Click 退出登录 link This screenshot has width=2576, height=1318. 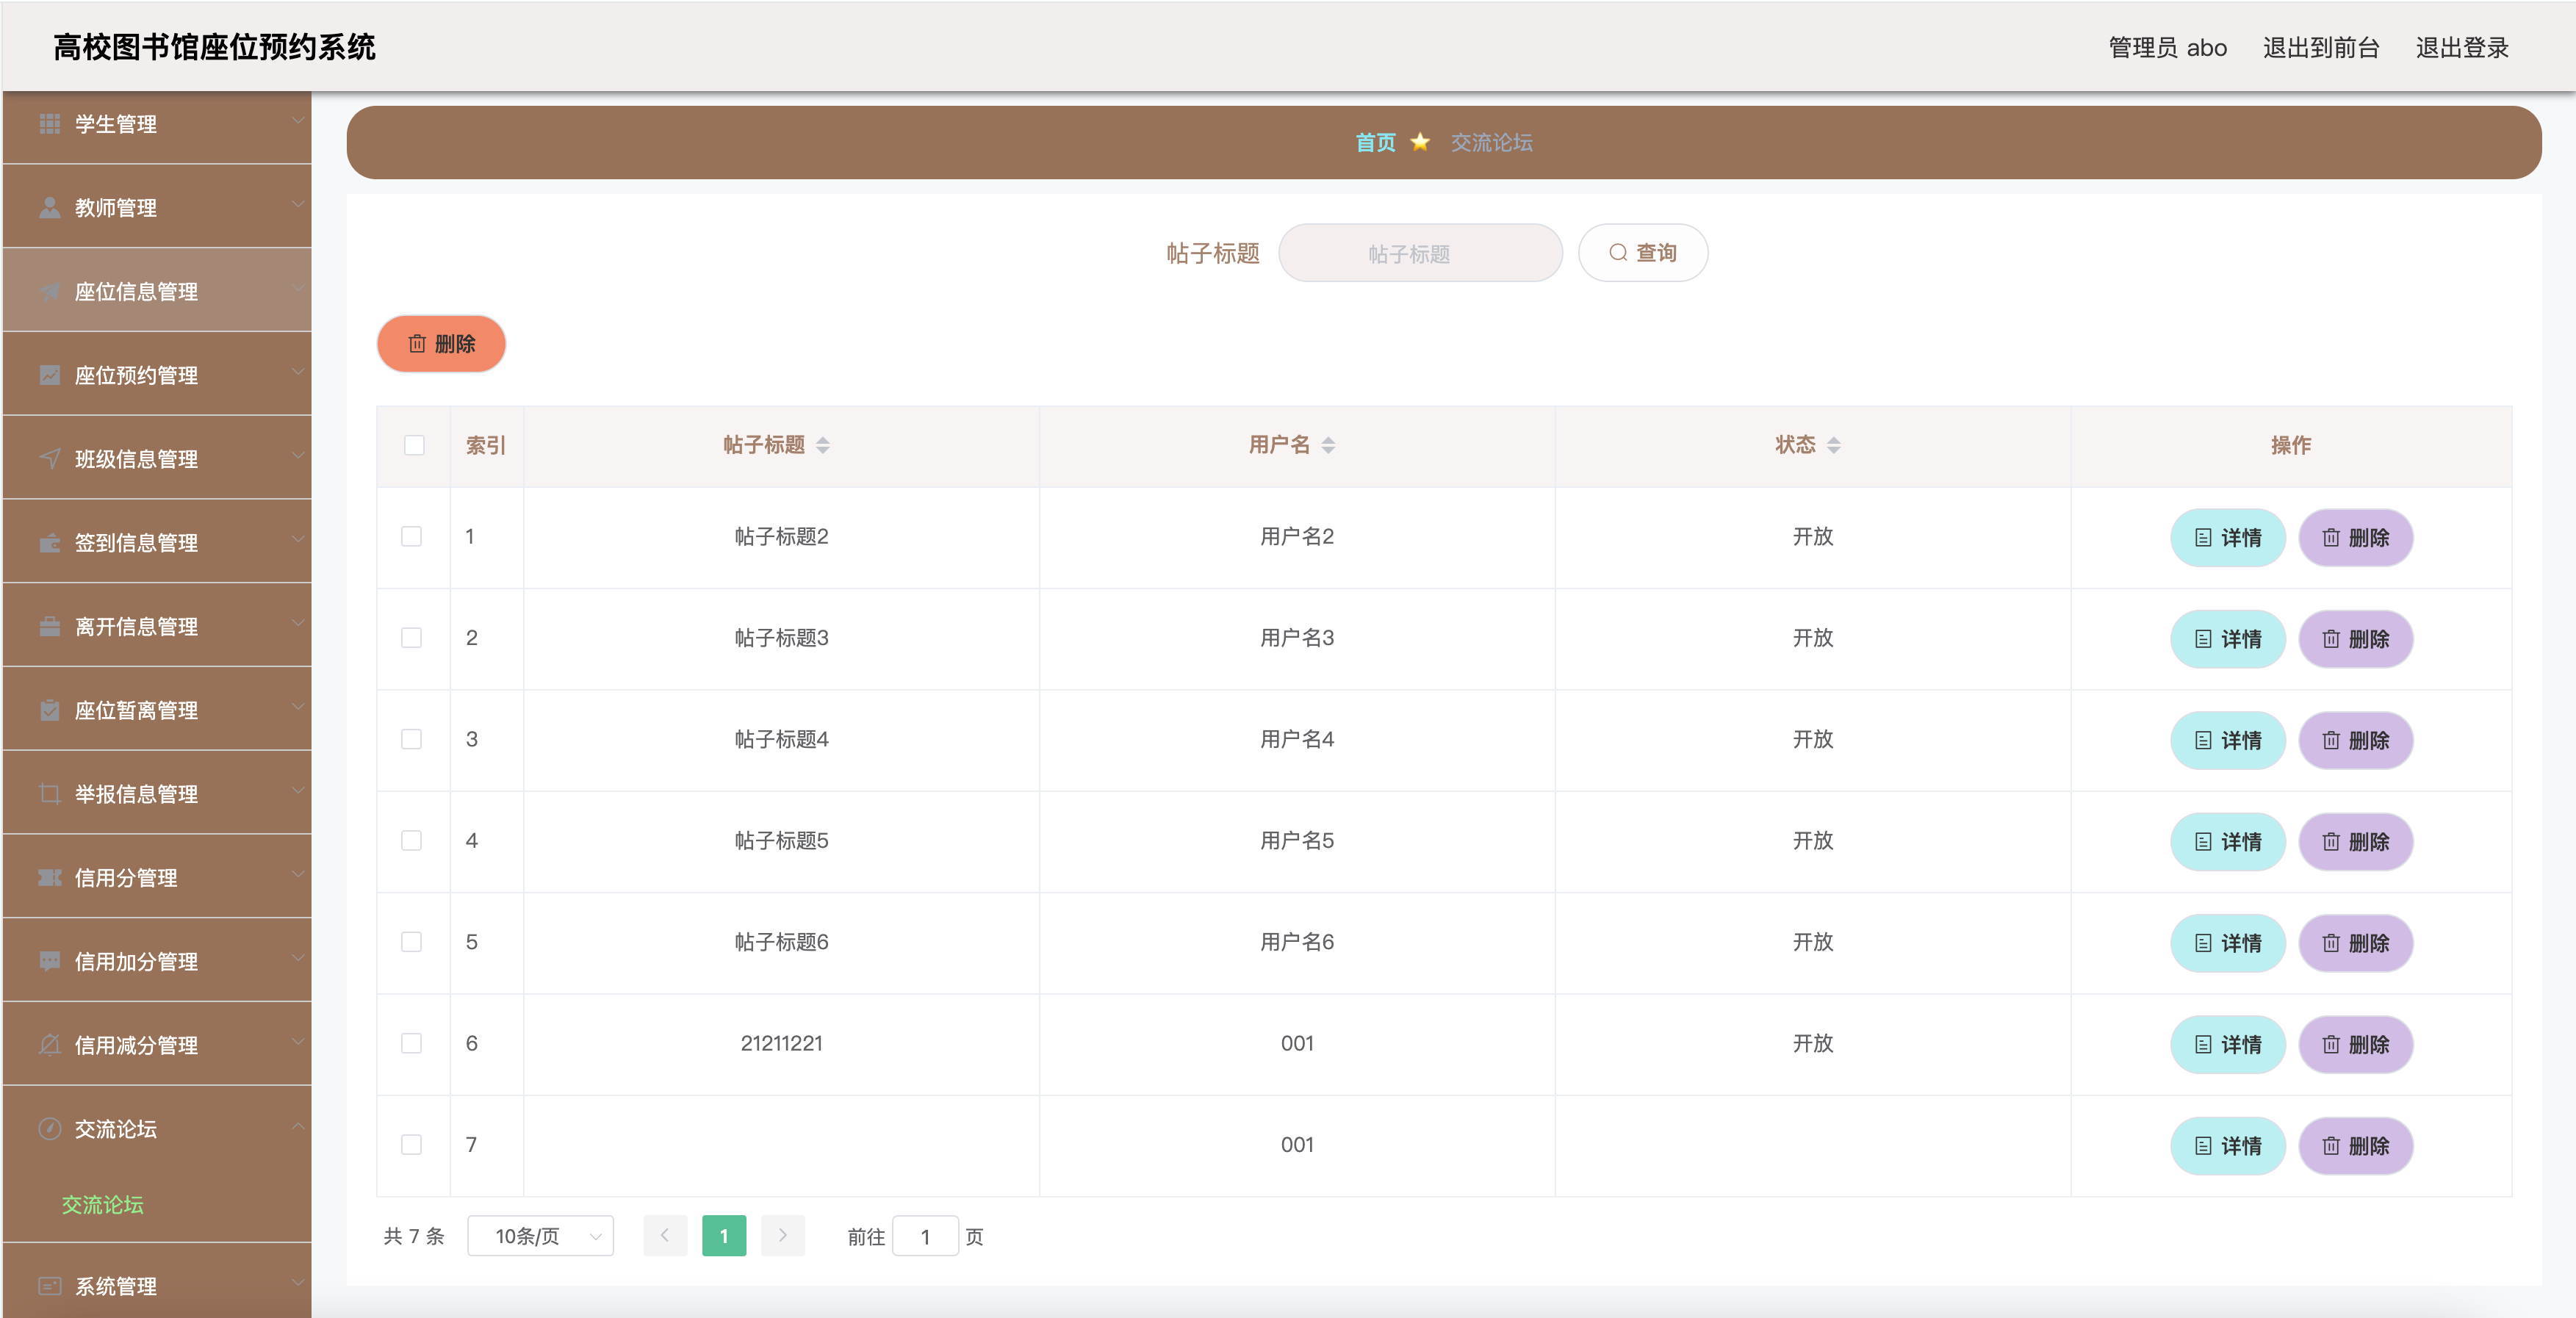[2462, 48]
